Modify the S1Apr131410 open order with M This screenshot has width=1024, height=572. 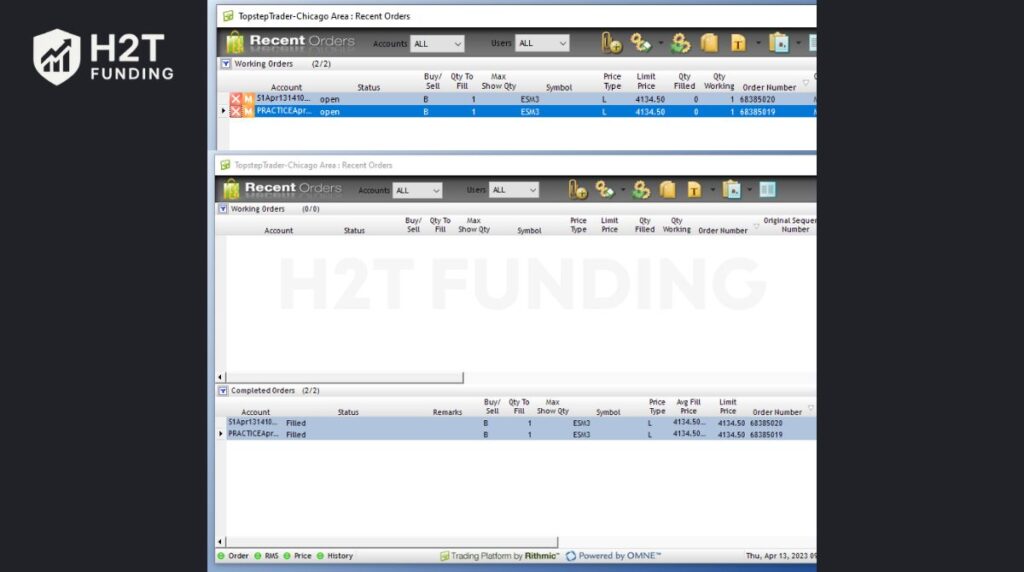248,99
